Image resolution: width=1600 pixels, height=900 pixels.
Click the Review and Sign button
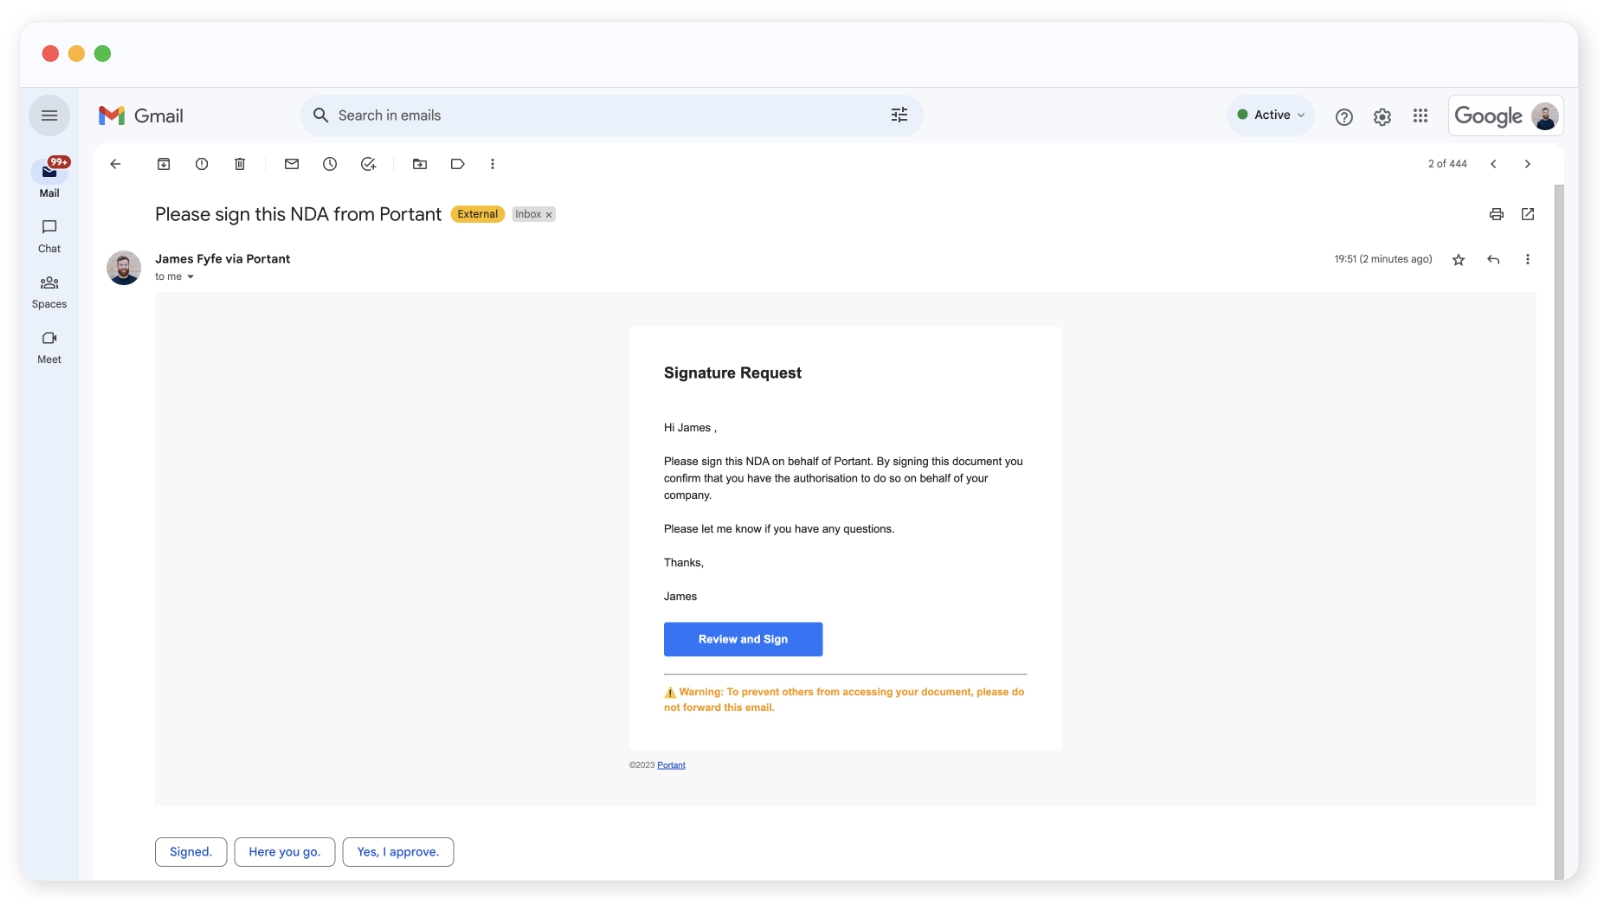(743, 639)
